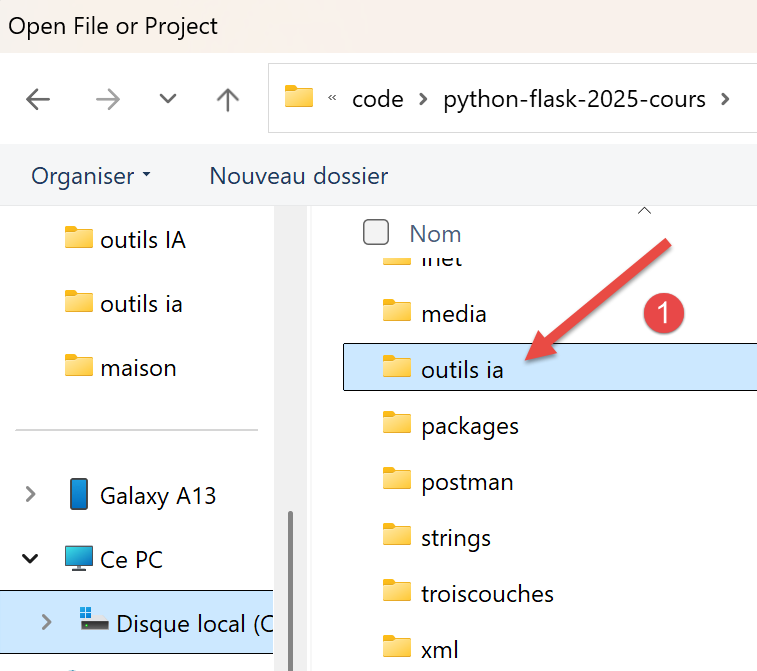Toggle the select-all checkbox beside Nom
Image resolution: width=757 pixels, height=671 pixels.
pyautogui.click(x=376, y=233)
